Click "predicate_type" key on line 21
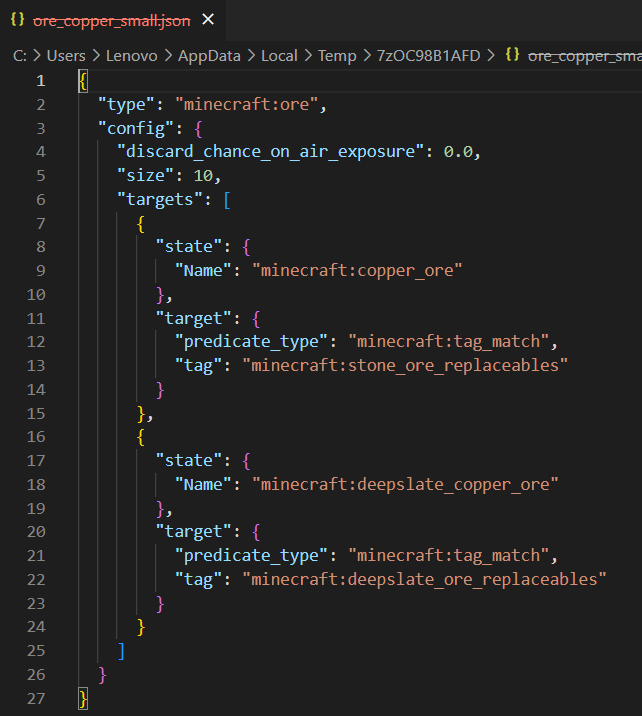 [251, 556]
